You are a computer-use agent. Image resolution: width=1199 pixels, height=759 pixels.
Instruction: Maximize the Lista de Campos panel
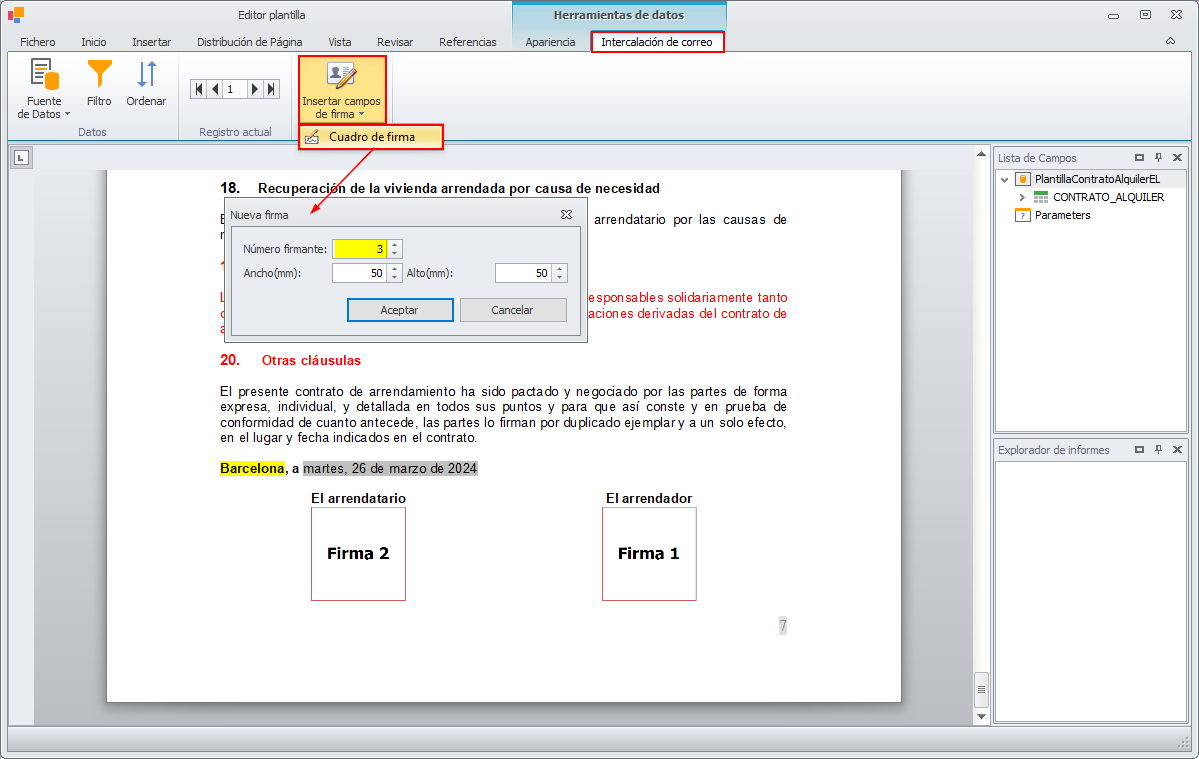pos(1139,157)
